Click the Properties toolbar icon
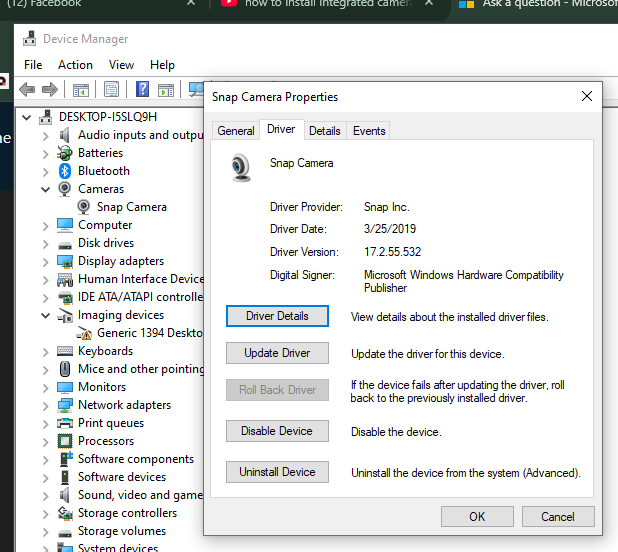 112,89
